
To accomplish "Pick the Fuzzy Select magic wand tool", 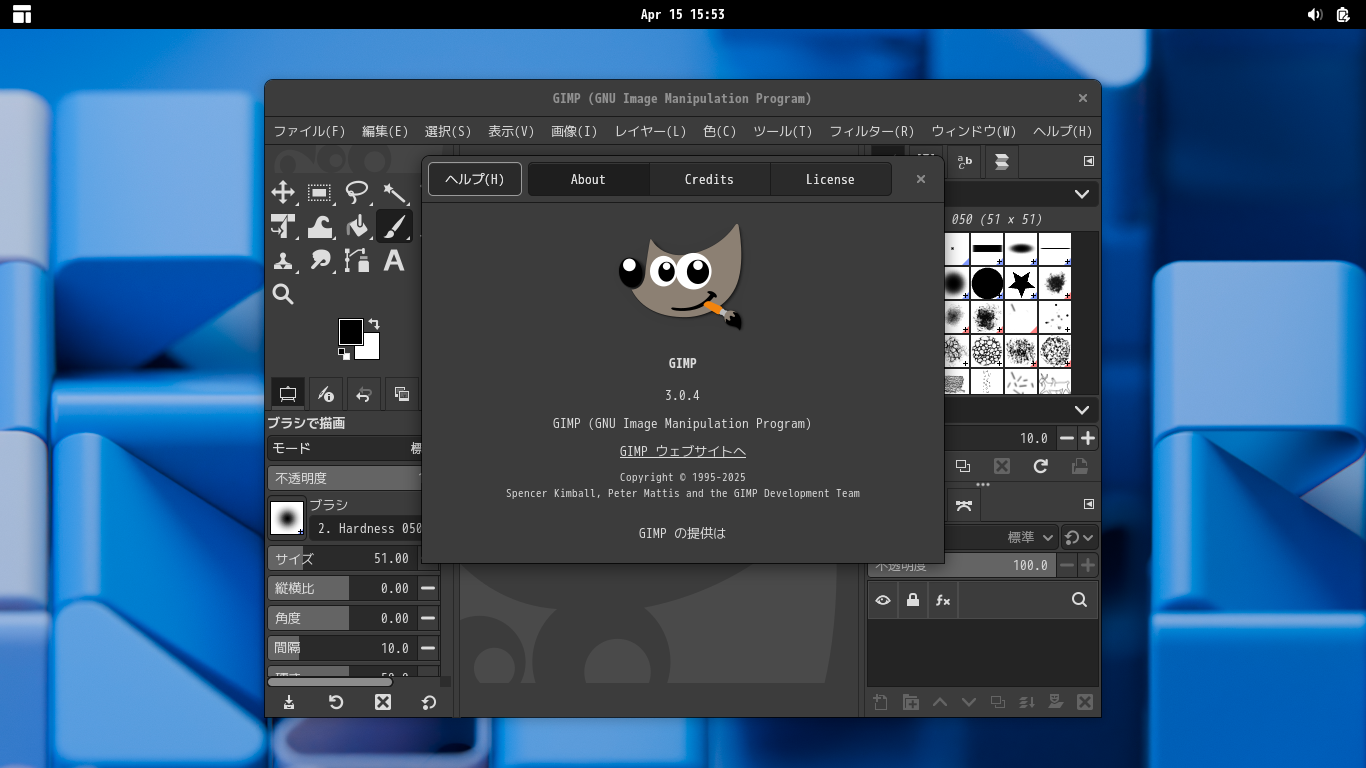I will pyautogui.click(x=394, y=193).
